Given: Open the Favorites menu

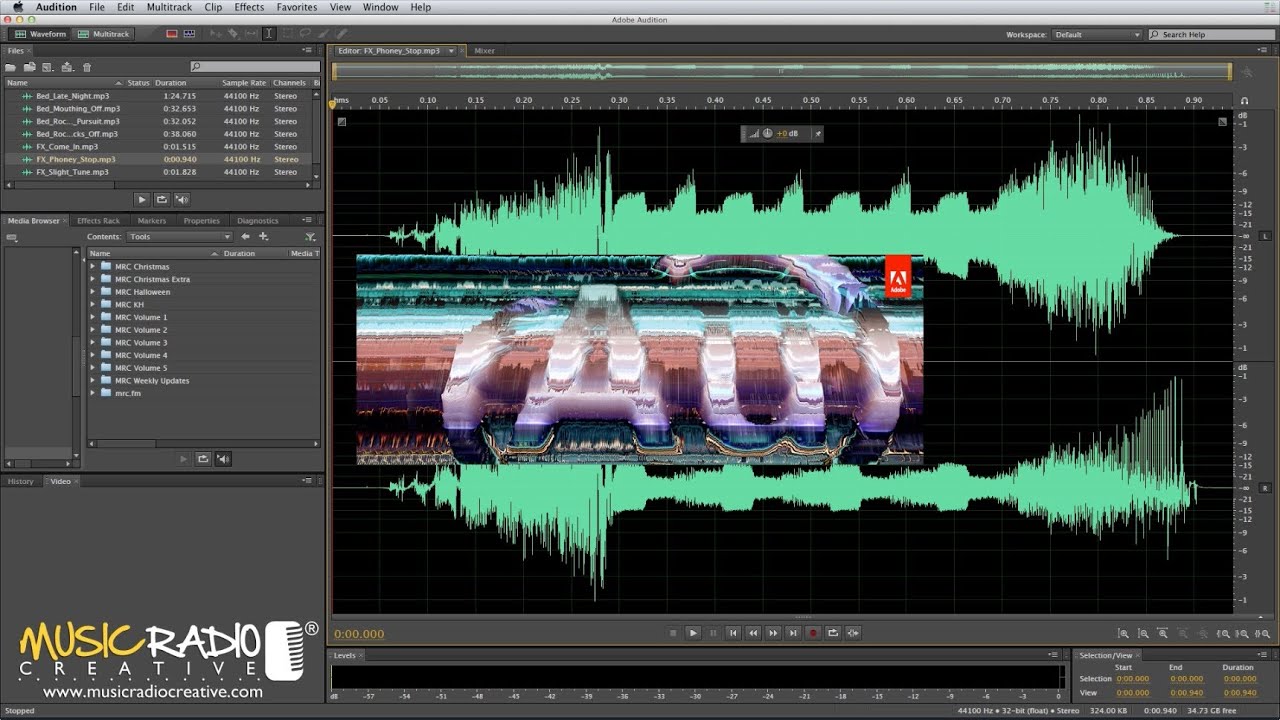Looking at the screenshot, I should point(297,7).
